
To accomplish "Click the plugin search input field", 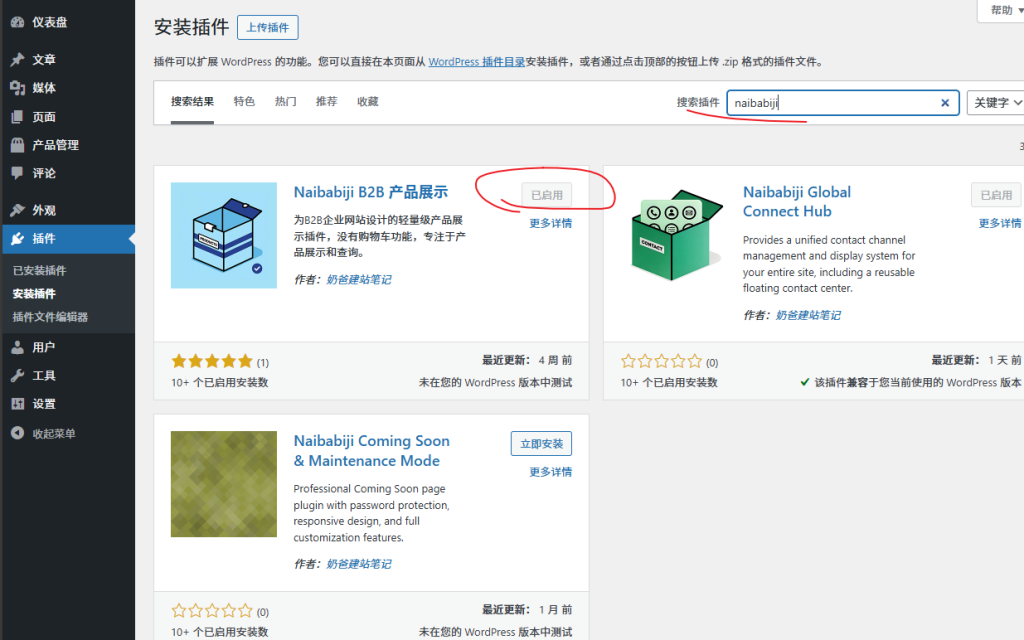I will point(832,103).
